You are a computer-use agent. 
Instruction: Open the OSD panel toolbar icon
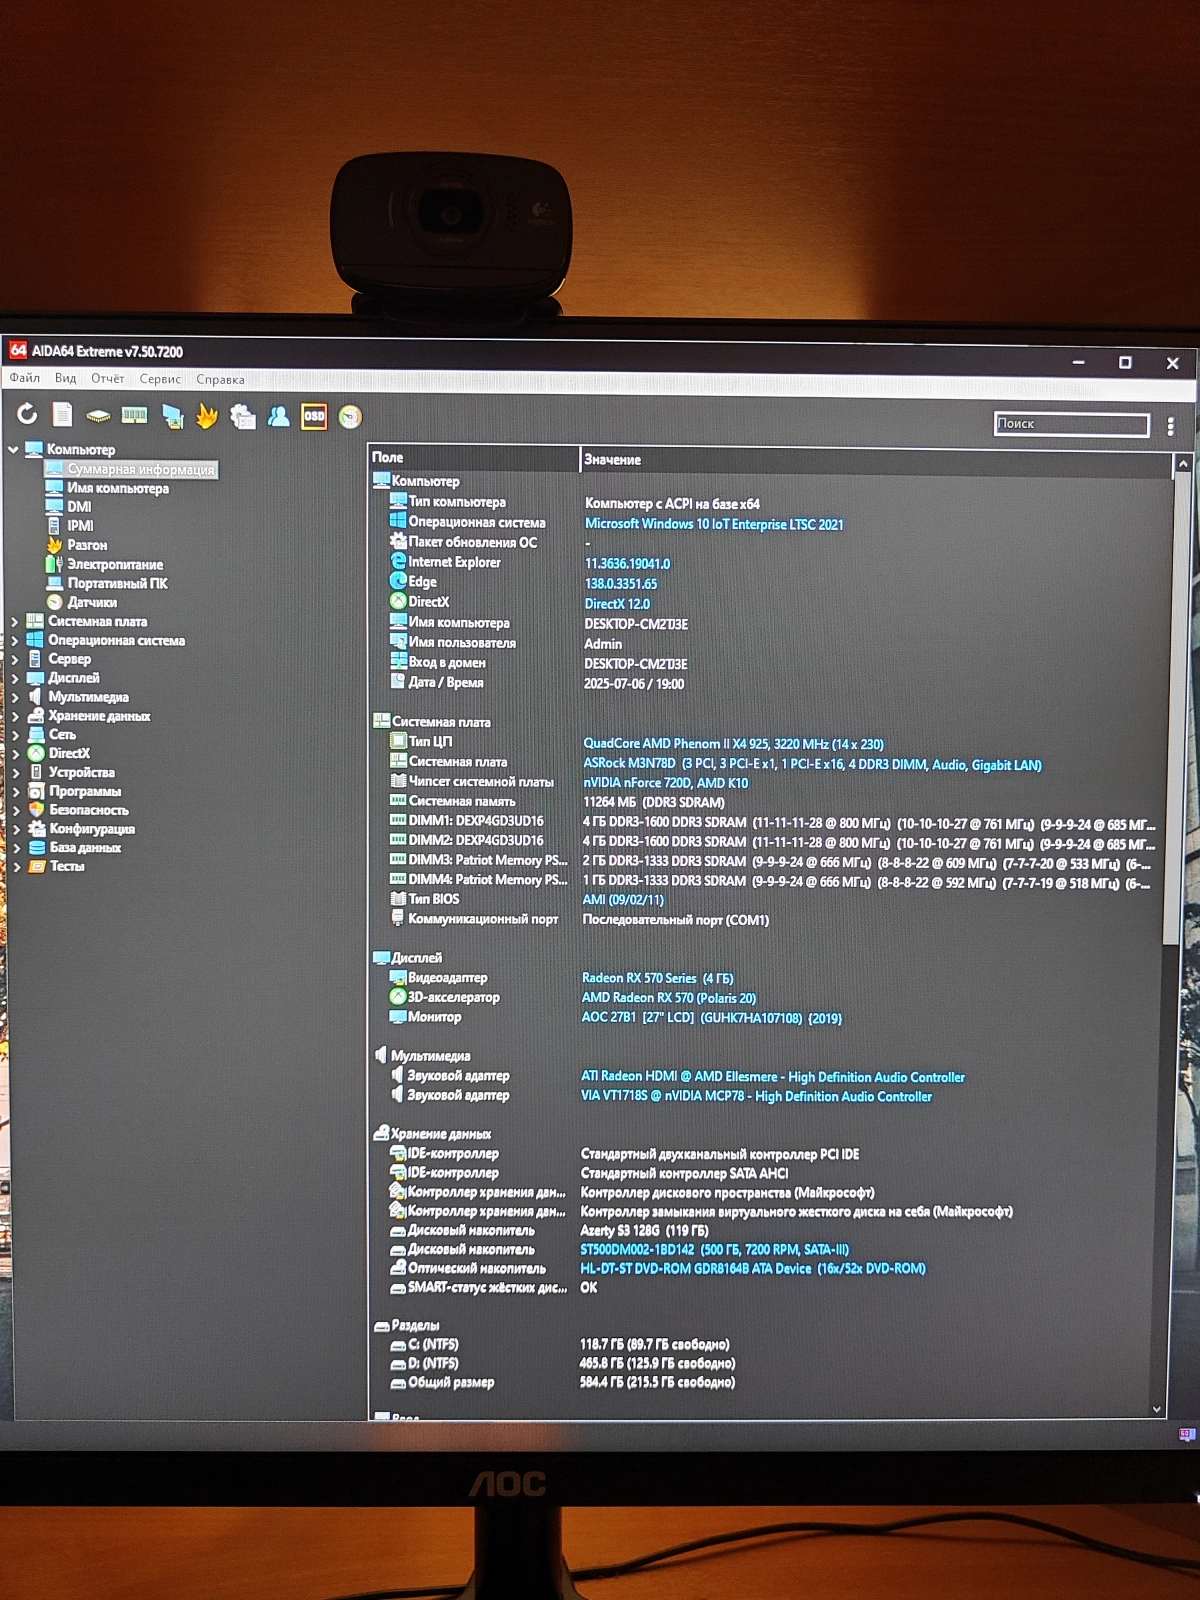pos(314,416)
